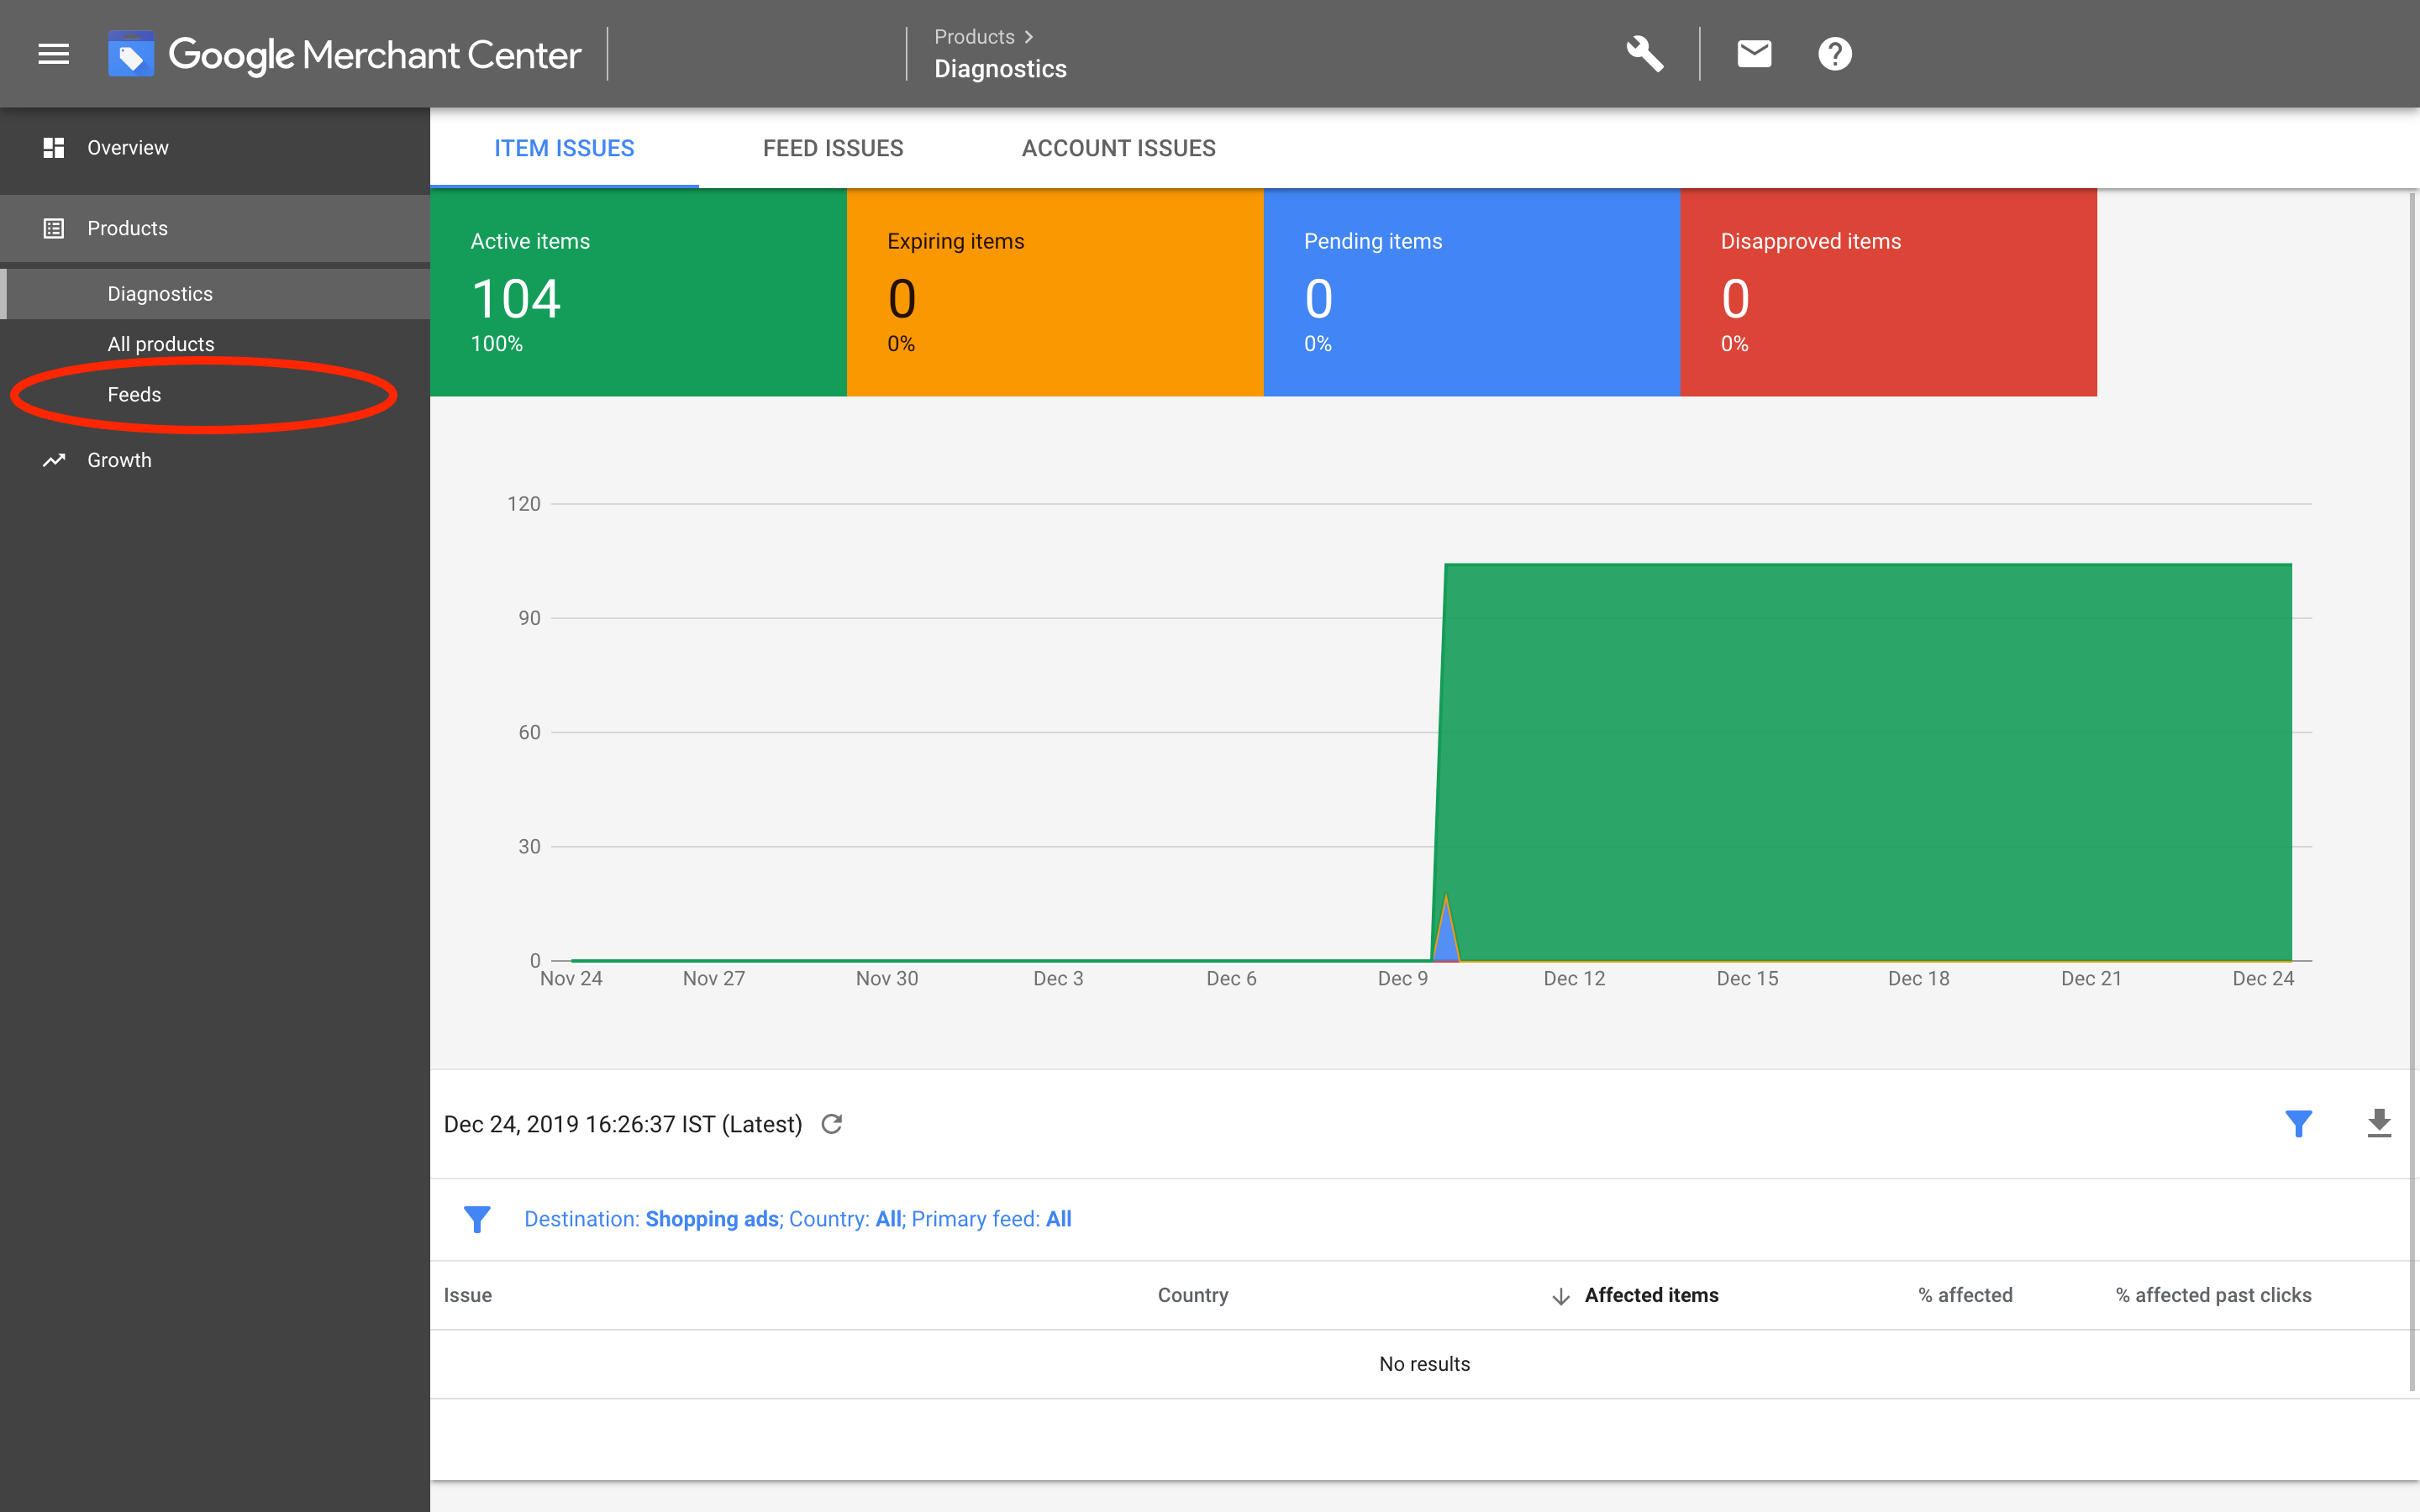Switch to the Feed Issues tab
Viewport: 2420px width, 1512px height.
coord(832,148)
